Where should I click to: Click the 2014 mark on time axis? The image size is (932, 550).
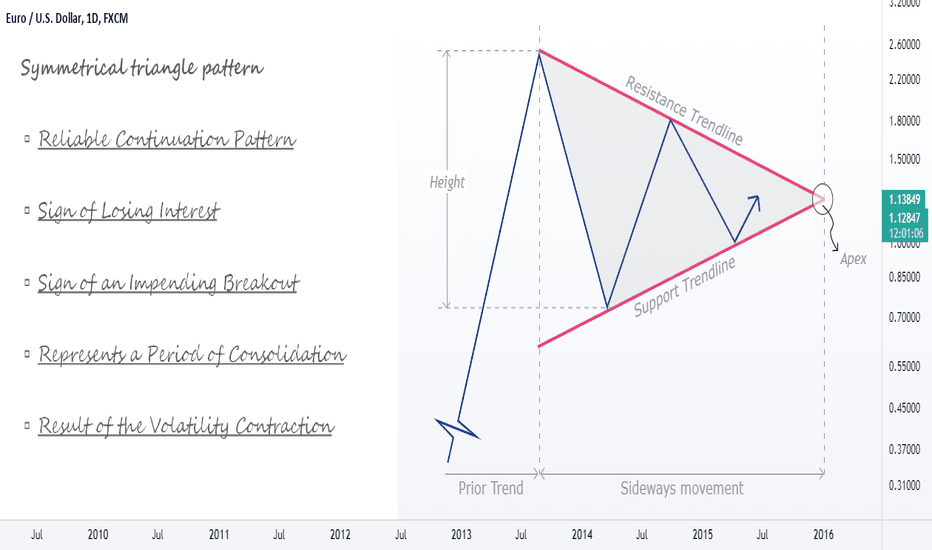click(582, 535)
